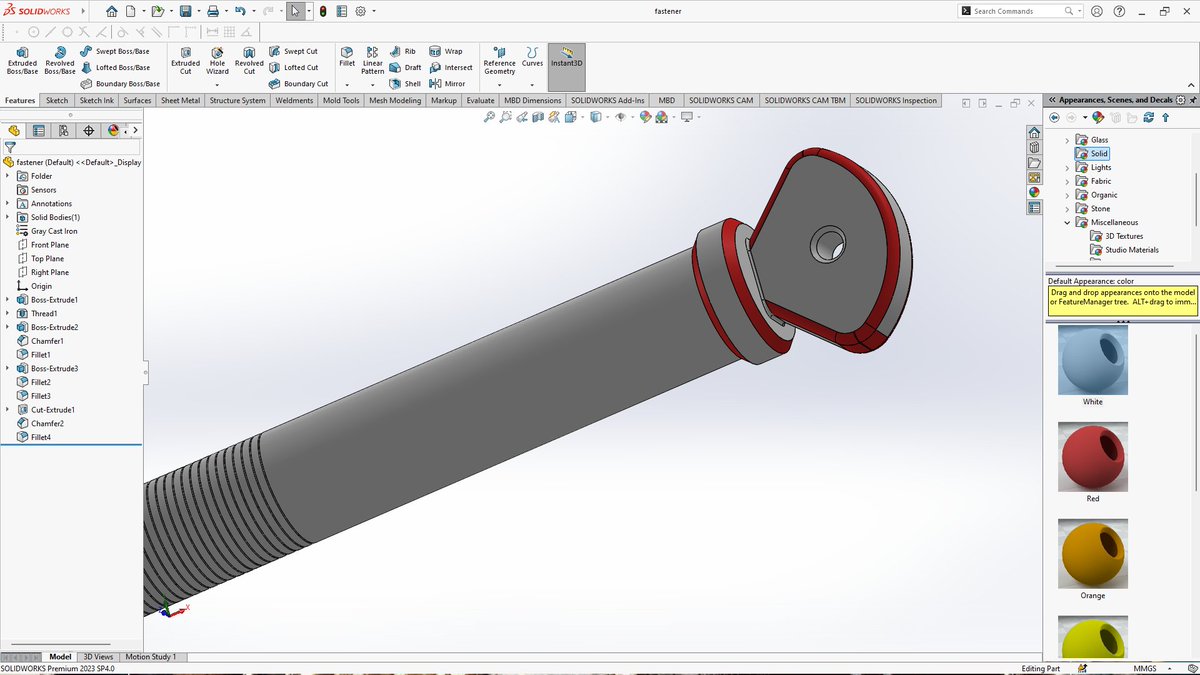The width and height of the screenshot is (1200, 675).
Task: Select the Fillet tool
Action: (x=347, y=56)
